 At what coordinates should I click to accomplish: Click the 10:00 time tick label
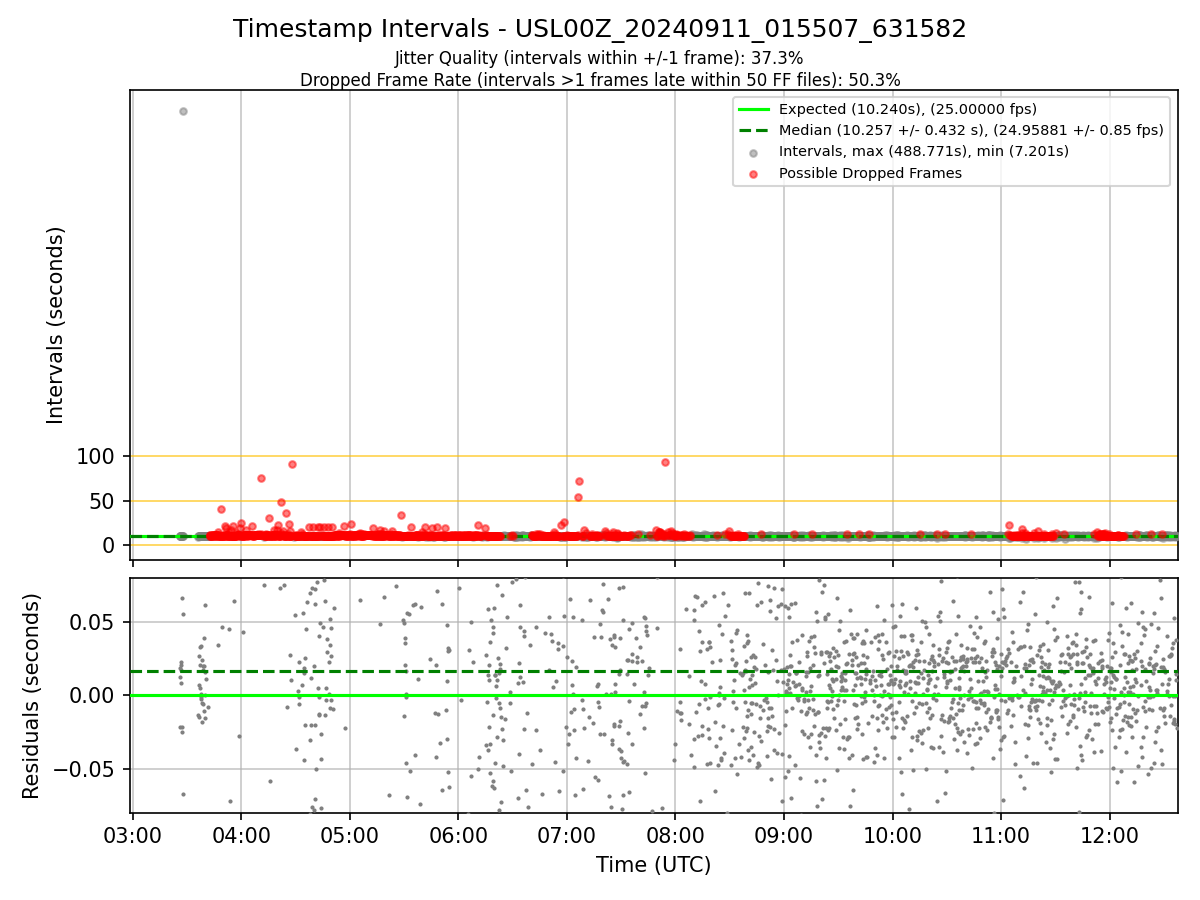point(893,835)
